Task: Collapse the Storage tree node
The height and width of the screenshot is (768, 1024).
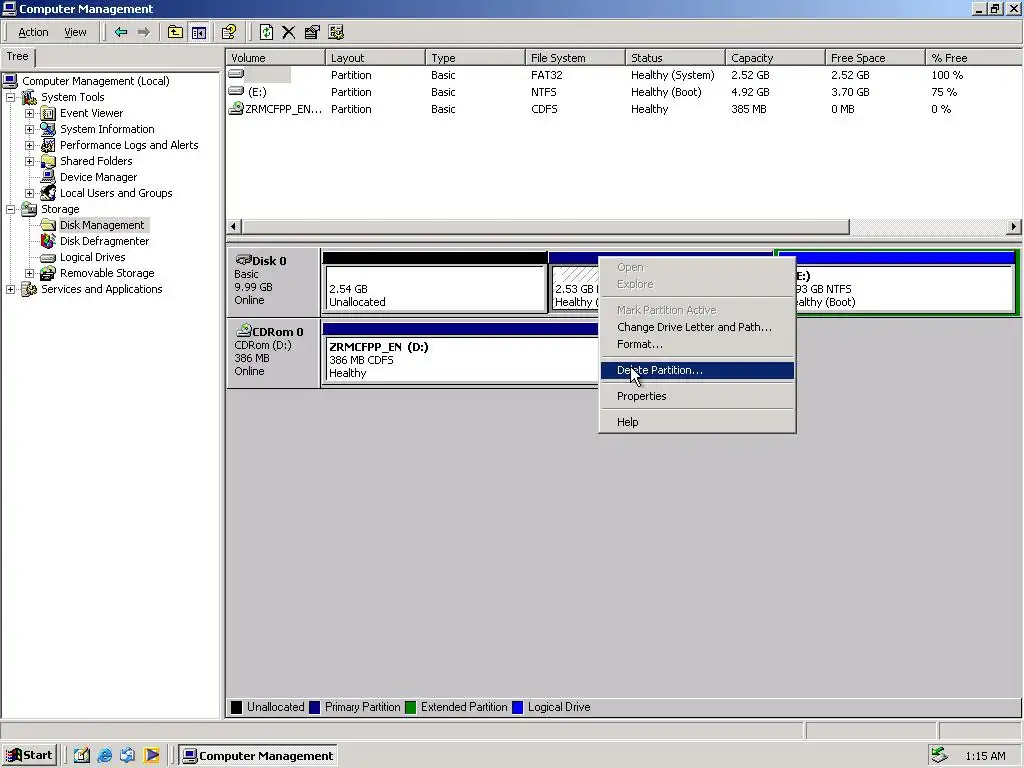Action: [10, 209]
